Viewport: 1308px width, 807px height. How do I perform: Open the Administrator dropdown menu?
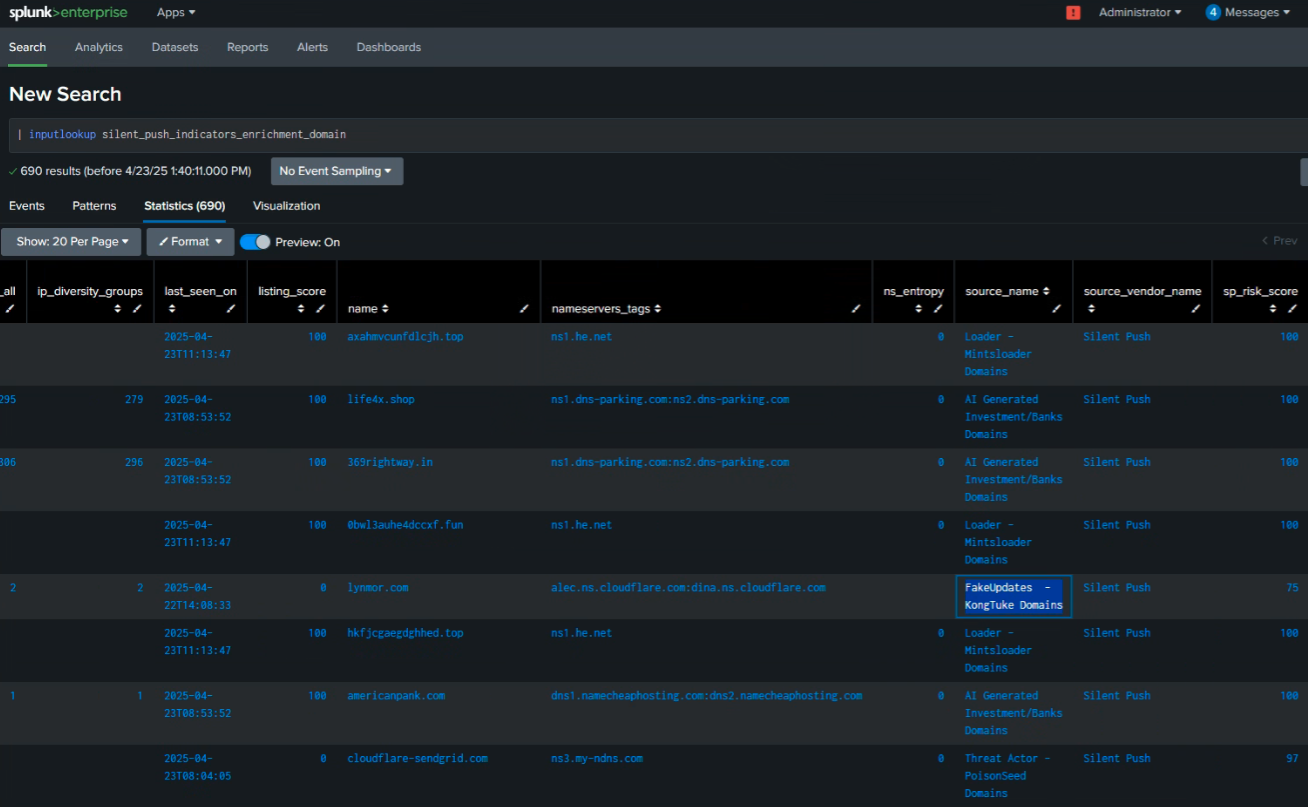pyautogui.click(x=1140, y=13)
